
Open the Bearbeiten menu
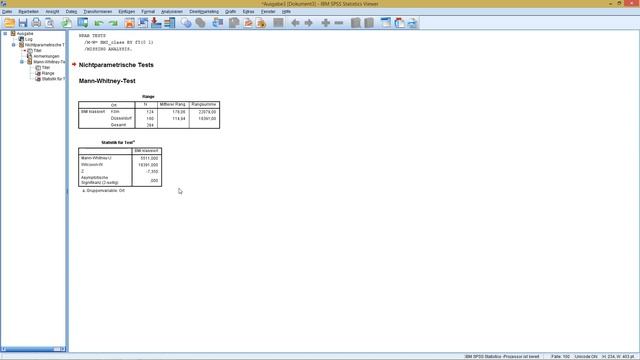29,11
